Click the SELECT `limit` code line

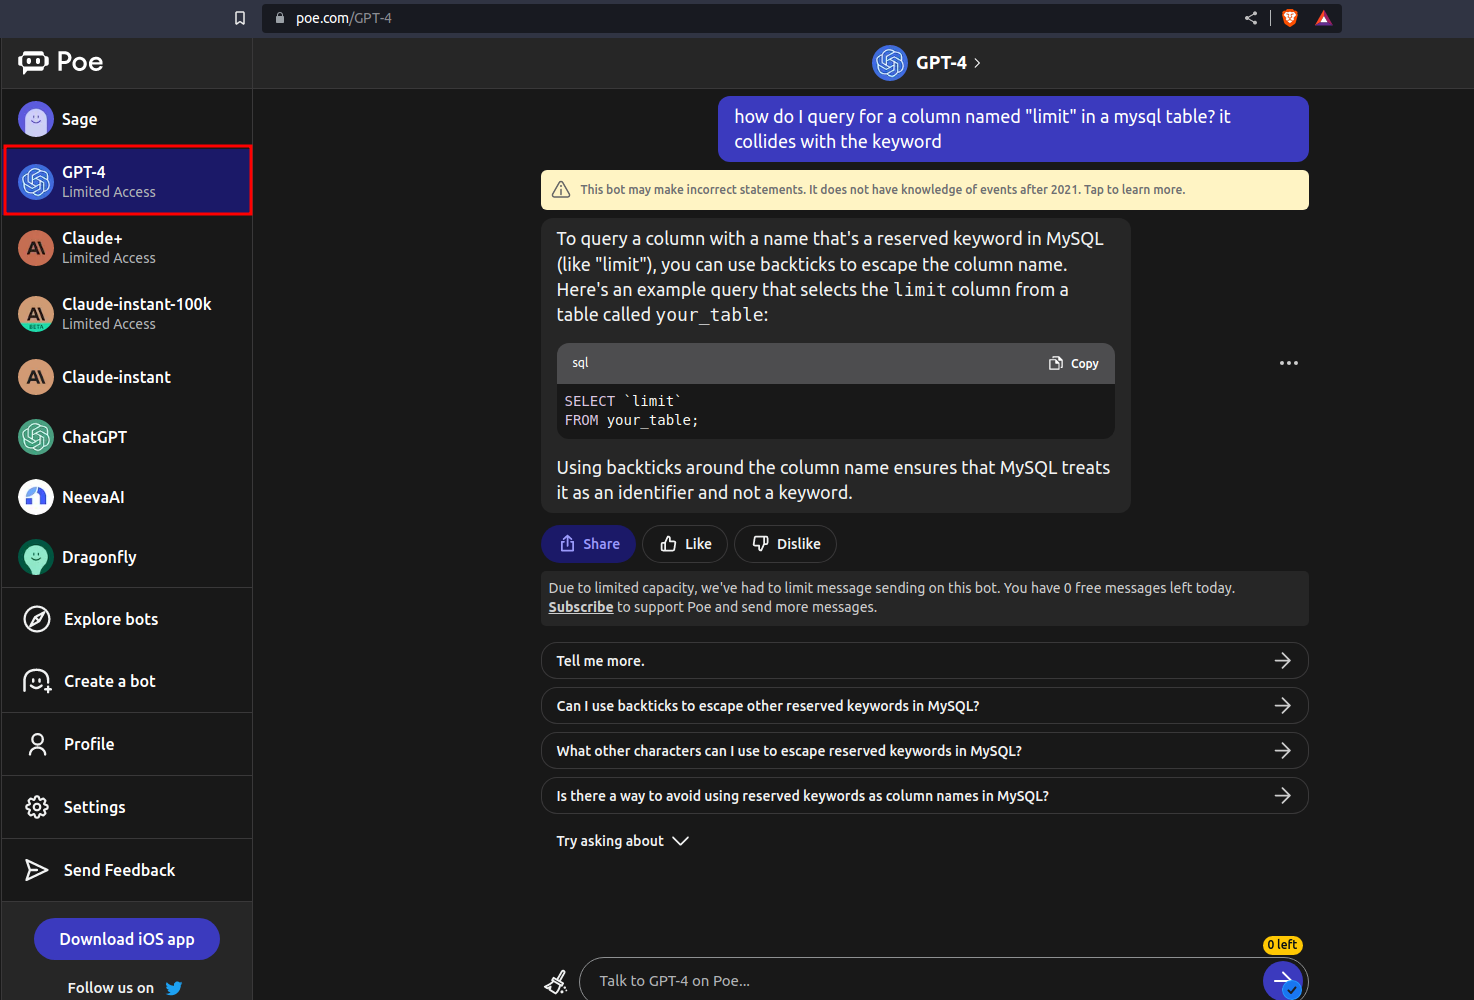coord(623,401)
